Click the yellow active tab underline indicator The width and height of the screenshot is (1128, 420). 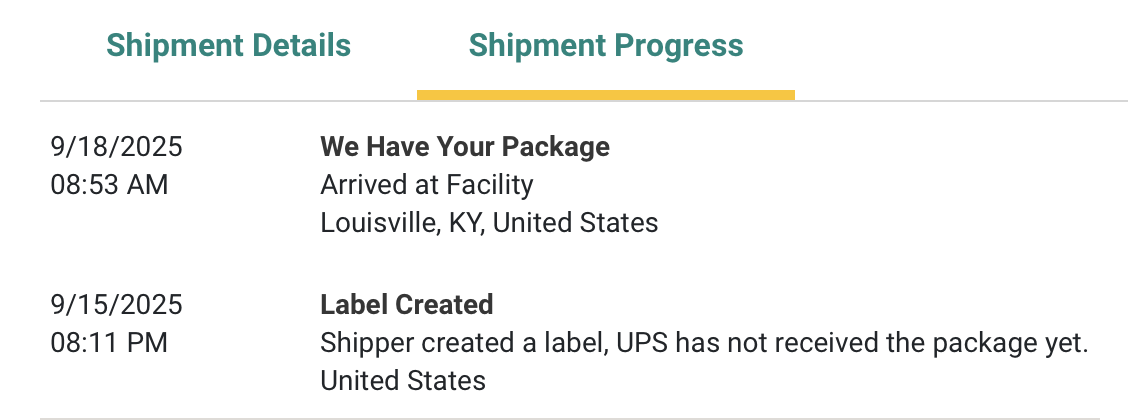pyautogui.click(x=605, y=95)
